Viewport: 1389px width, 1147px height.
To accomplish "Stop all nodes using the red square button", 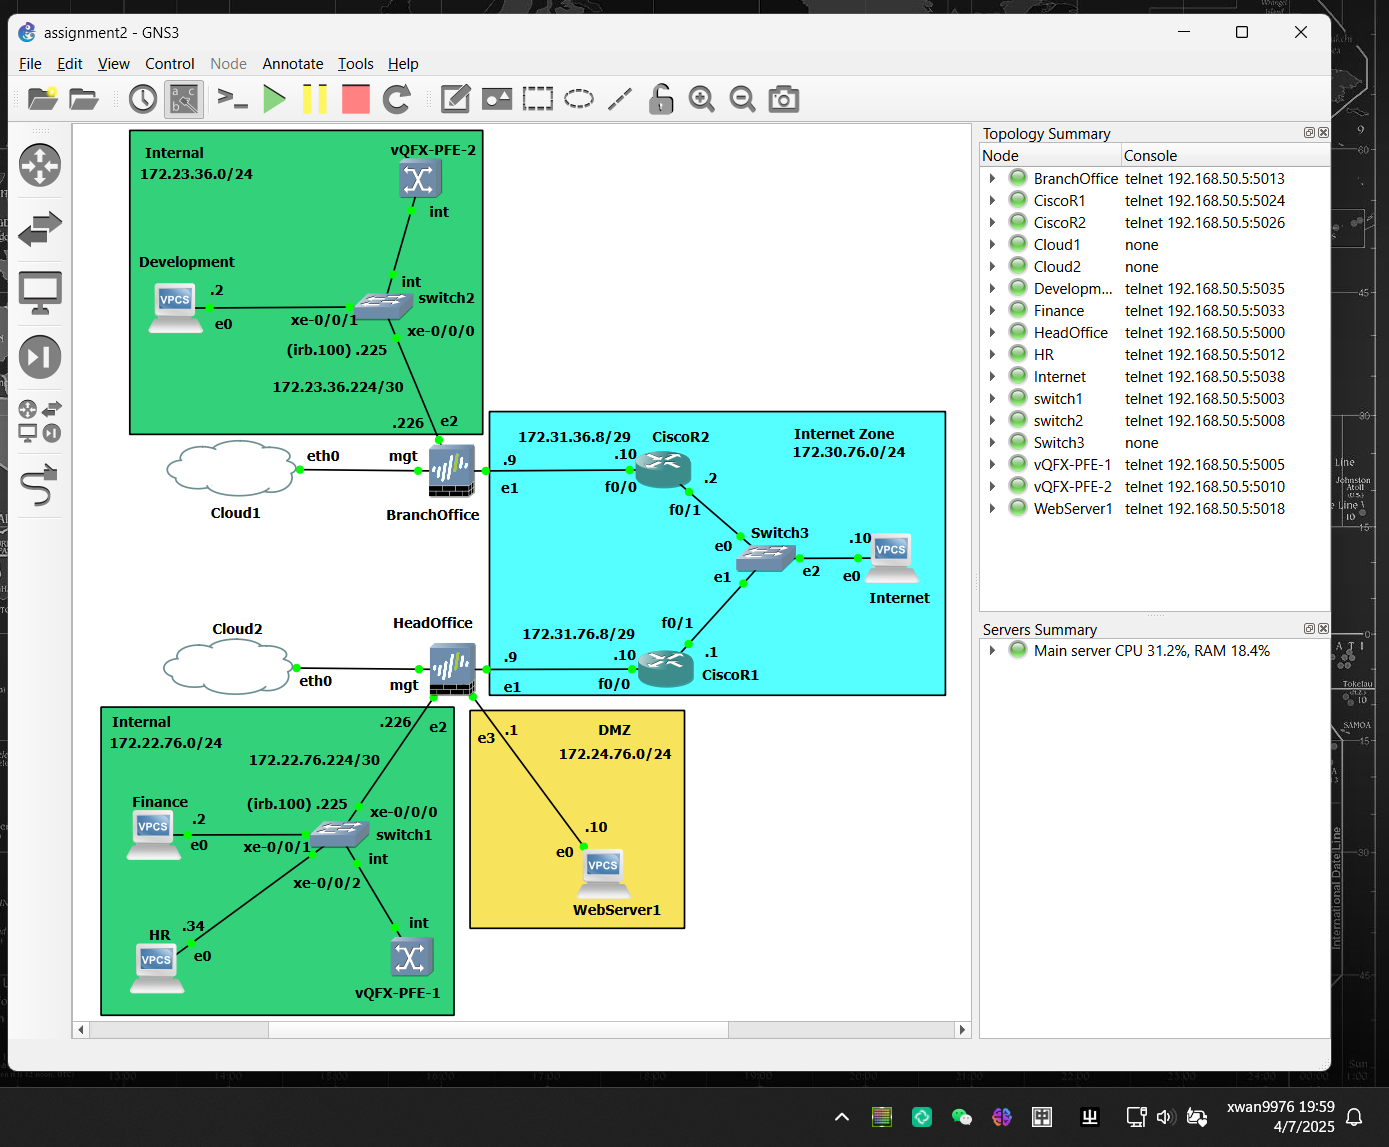I will [x=356, y=99].
